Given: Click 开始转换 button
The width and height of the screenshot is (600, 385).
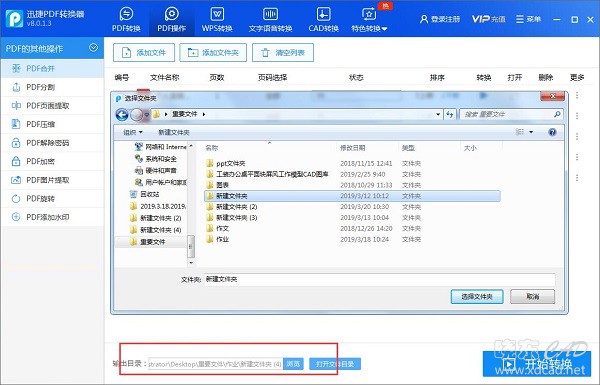Looking at the screenshot, I should (536, 364).
